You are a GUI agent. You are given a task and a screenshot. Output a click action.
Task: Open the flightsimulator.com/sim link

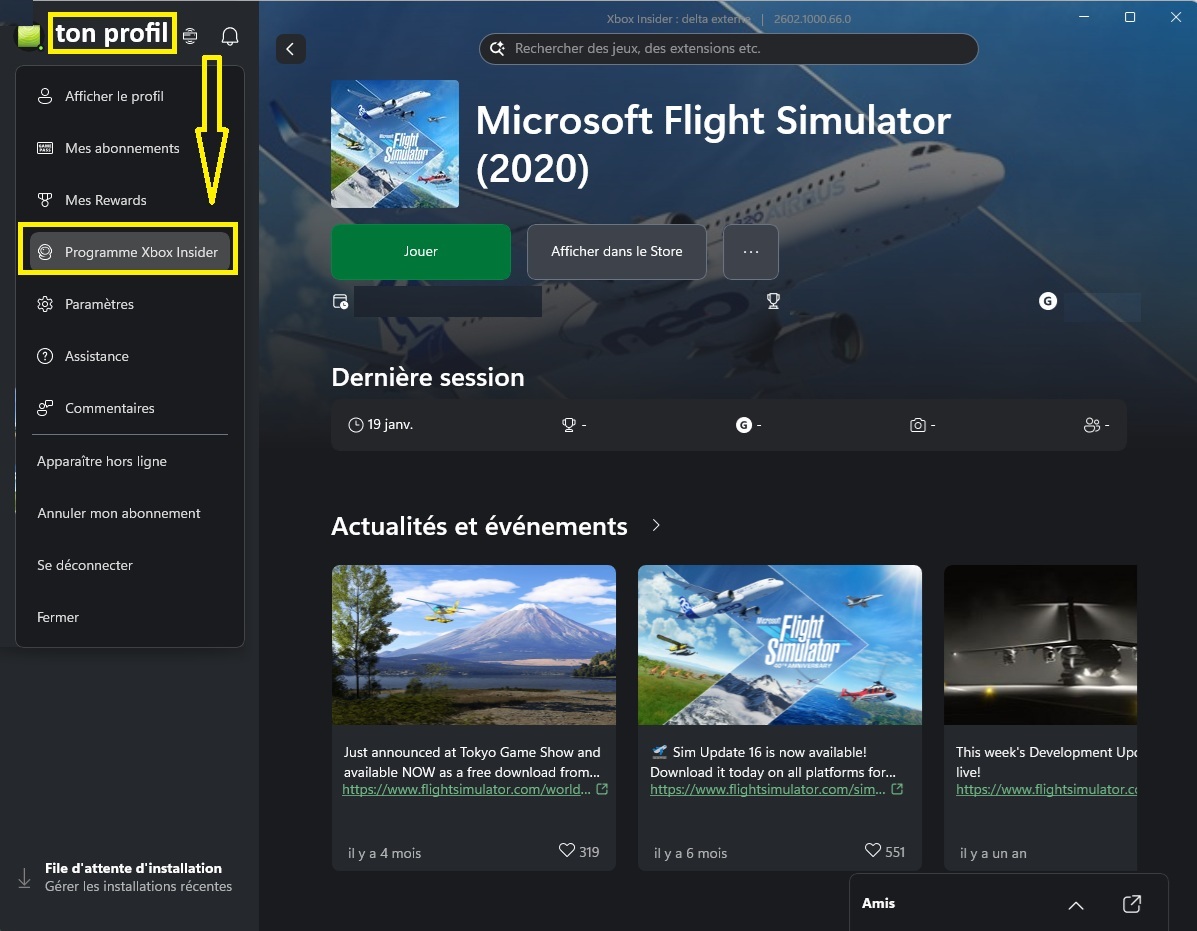click(767, 790)
